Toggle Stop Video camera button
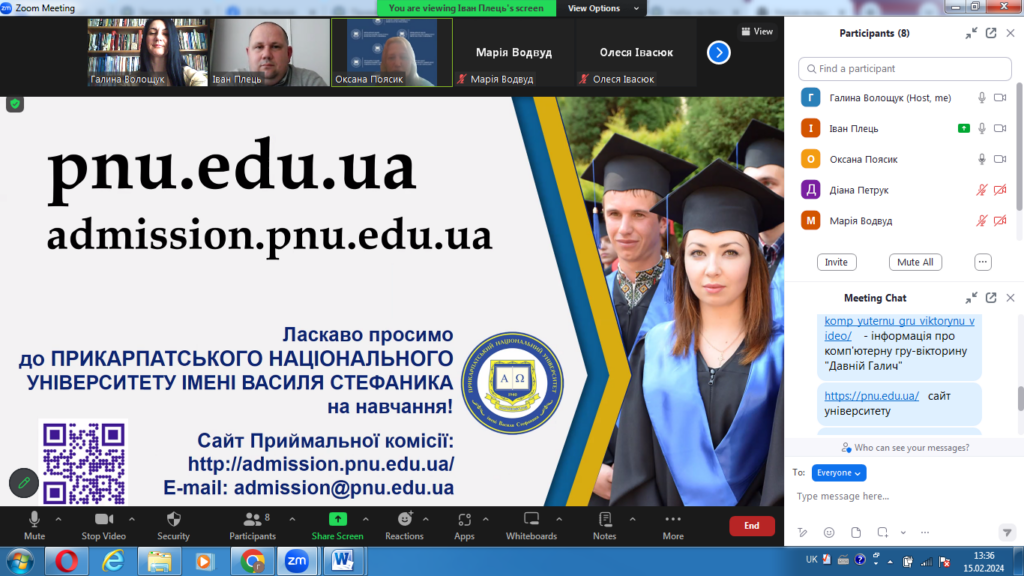This screenshot has height=576, width=1024. click(x=102, y=520)
